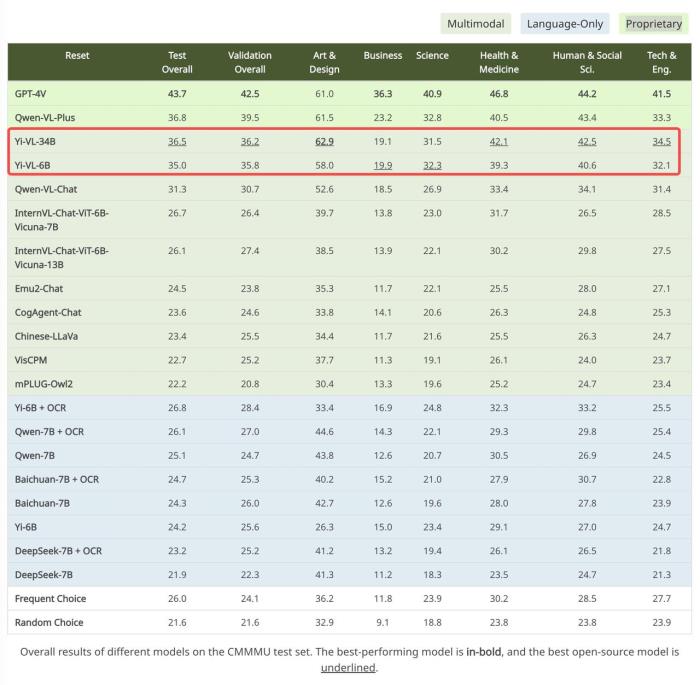
Task: Click the underlined word in the caption
Action: [x=348, y=668]
